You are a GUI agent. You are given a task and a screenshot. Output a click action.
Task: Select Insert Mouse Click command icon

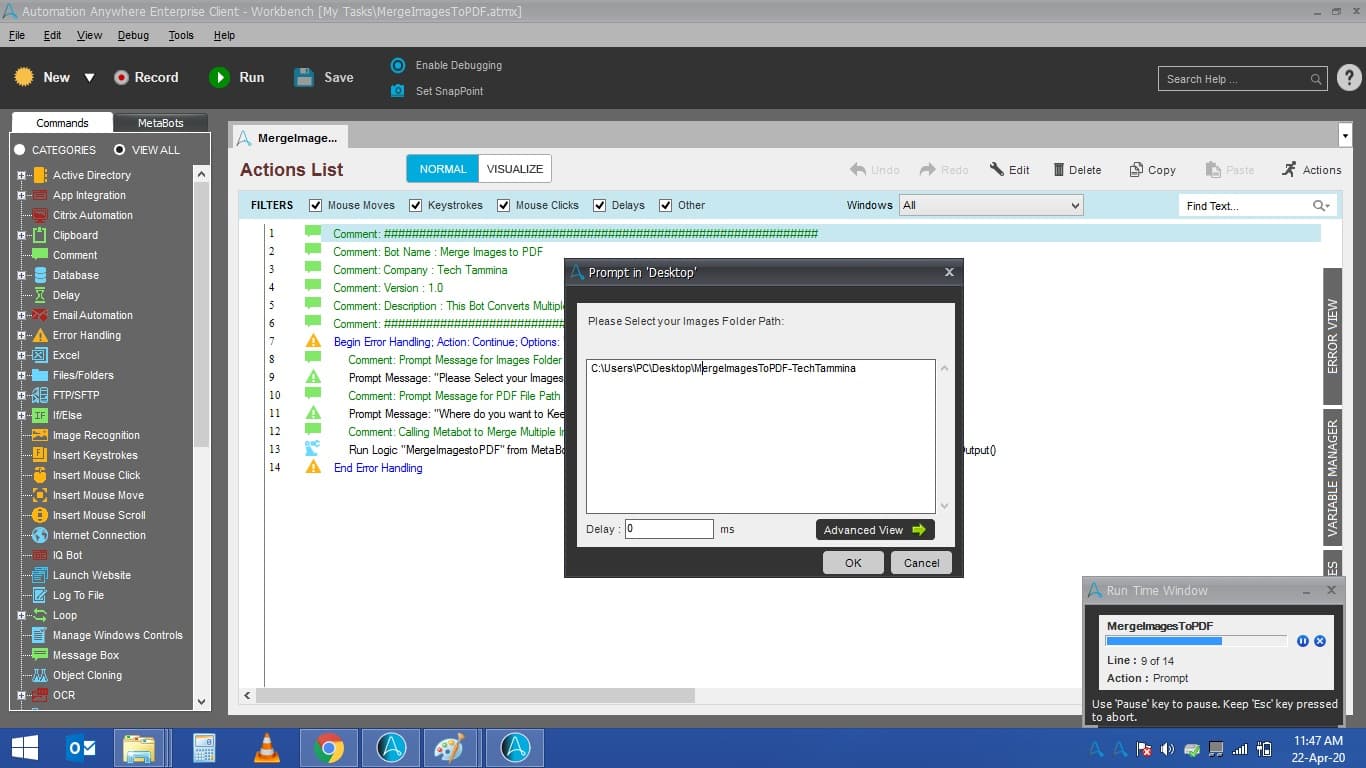click(x=40, y=475)
